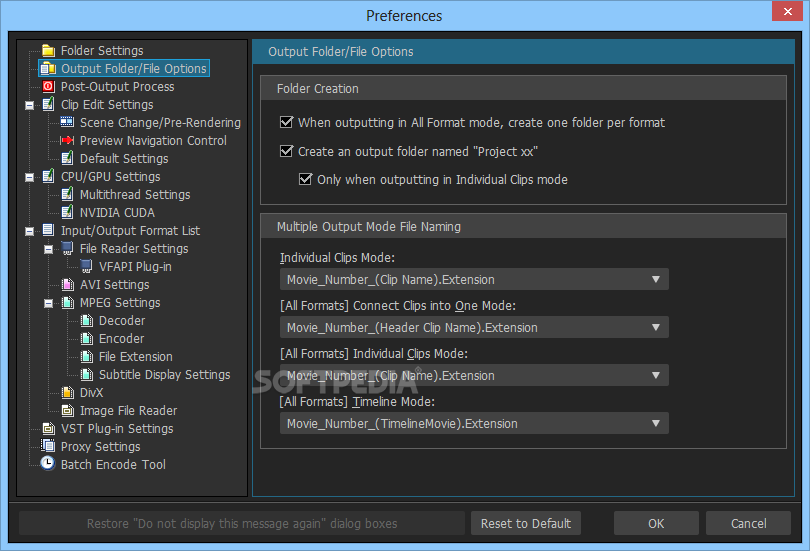Collapse the Clip Edit Settings tree node
Viewport: 810px width, 551px height.
29,105
